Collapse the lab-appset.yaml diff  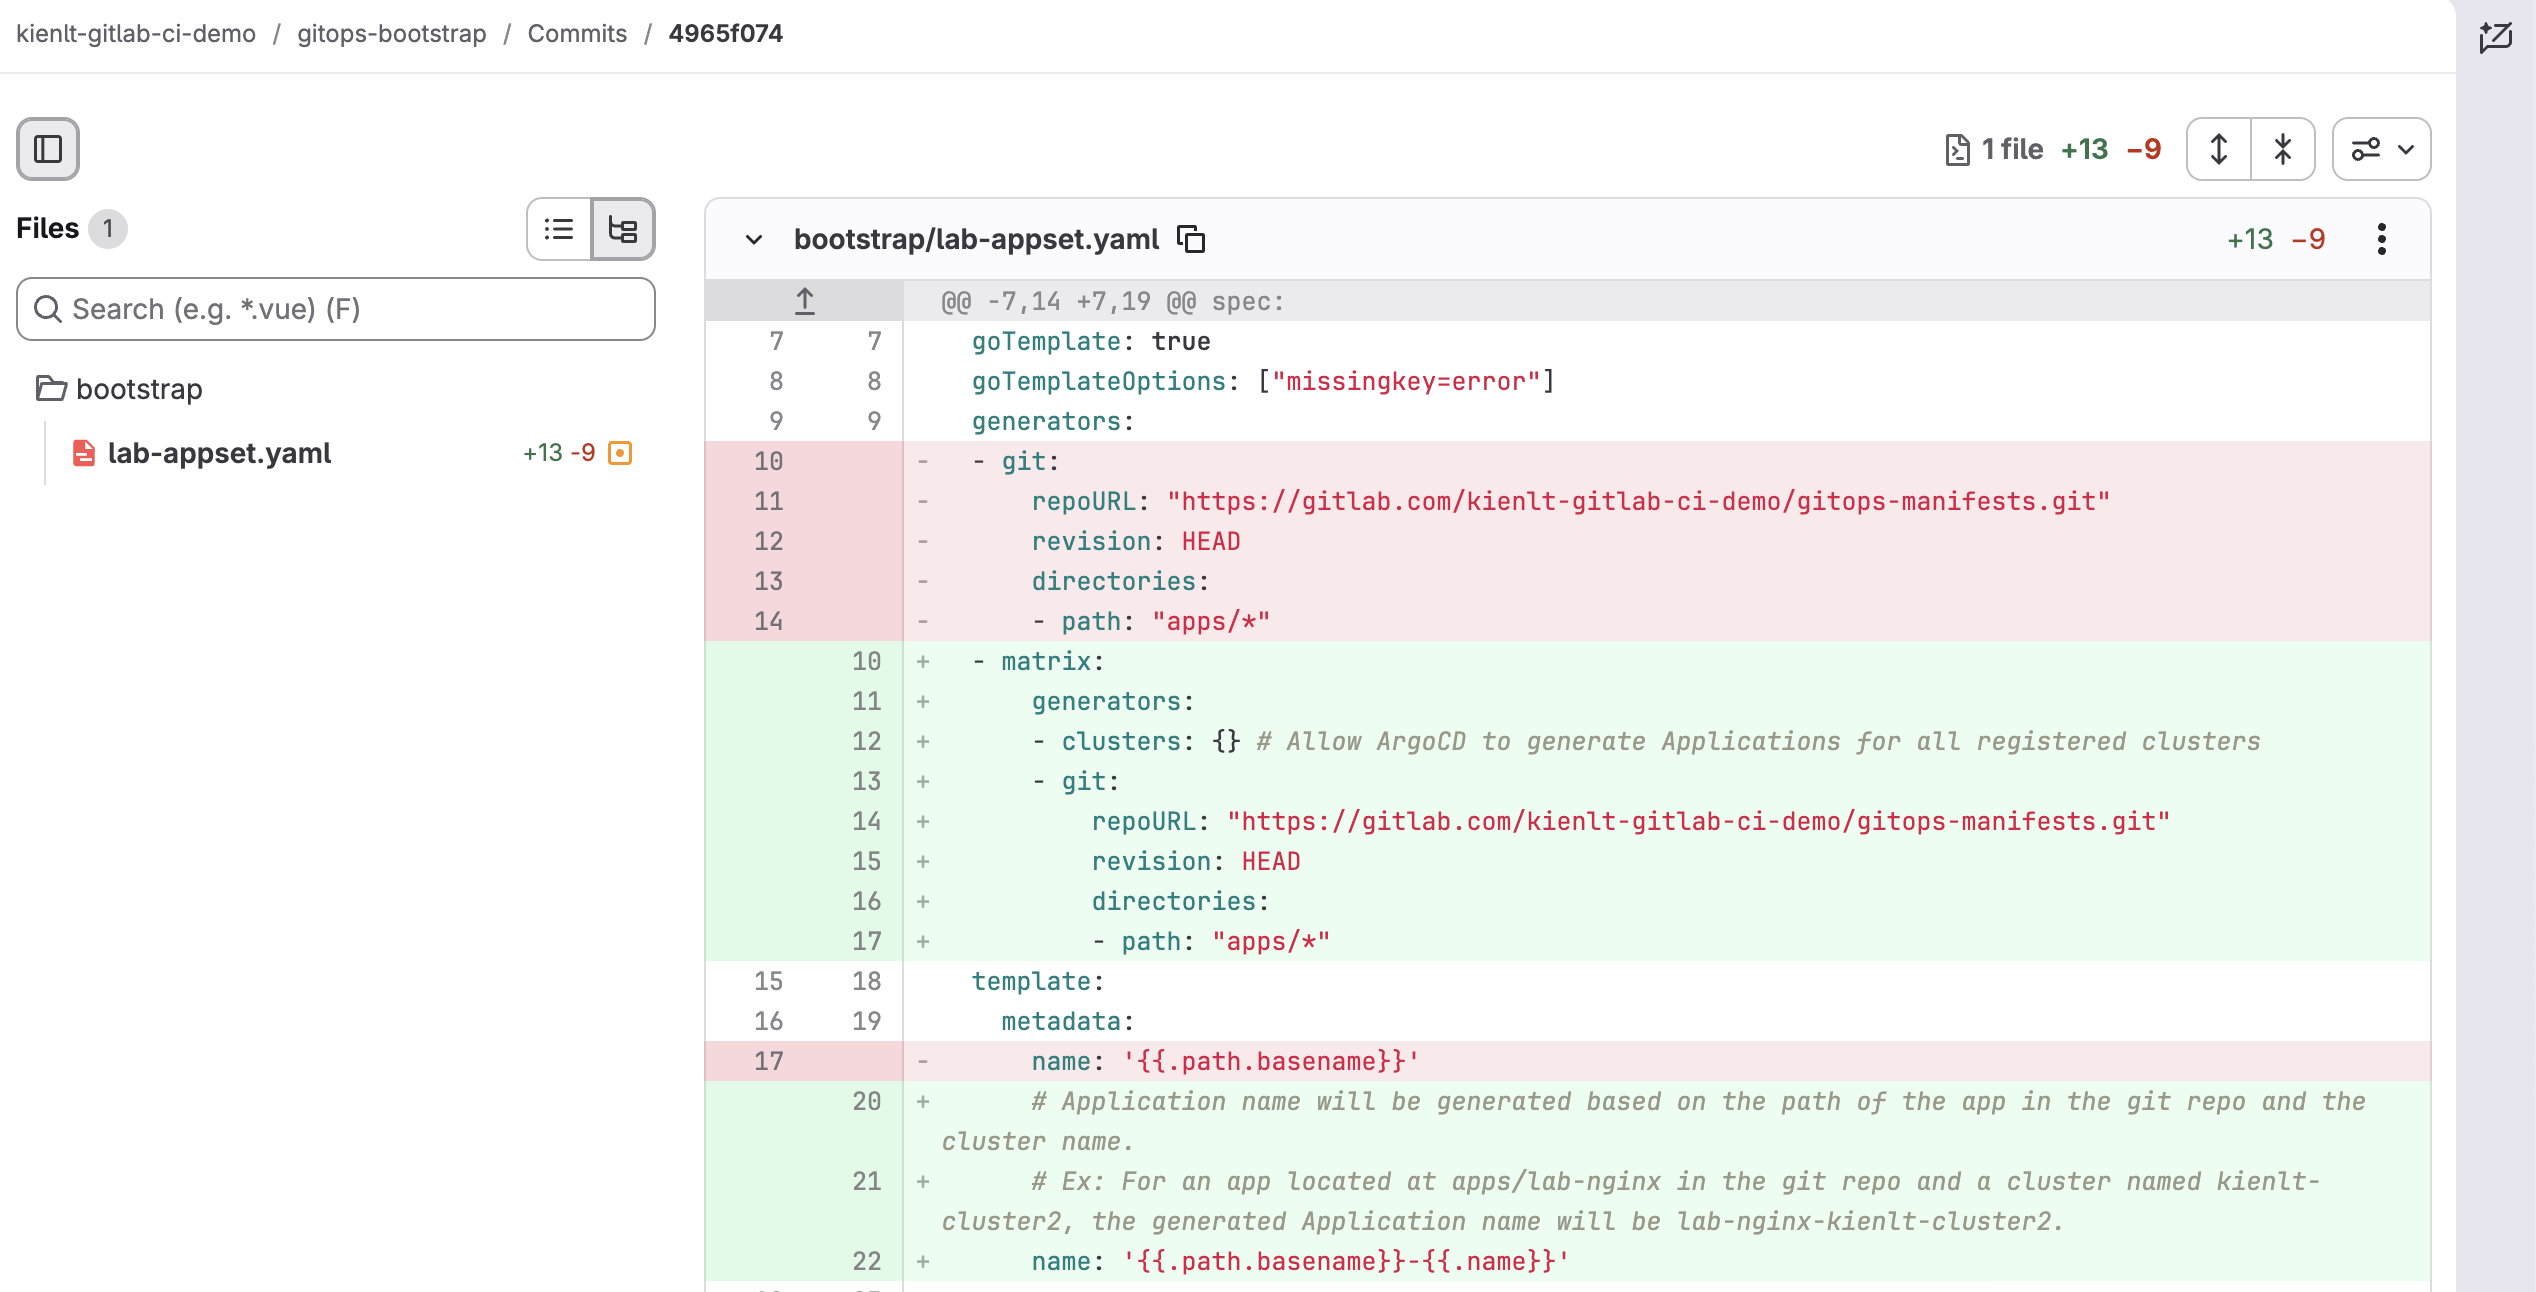(754, 239)
